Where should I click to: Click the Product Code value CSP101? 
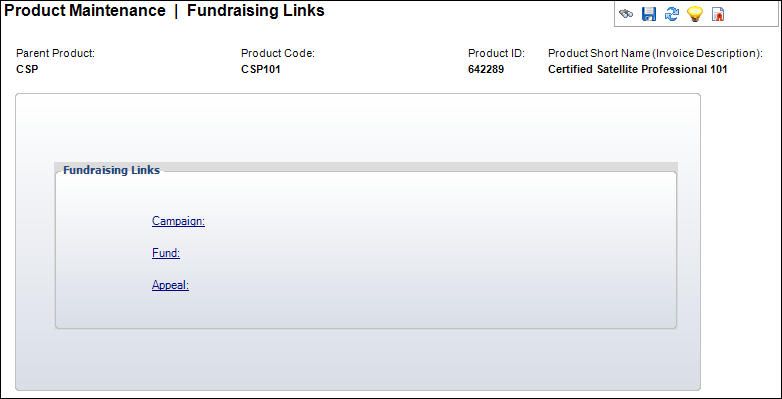(x=261, y=69)
